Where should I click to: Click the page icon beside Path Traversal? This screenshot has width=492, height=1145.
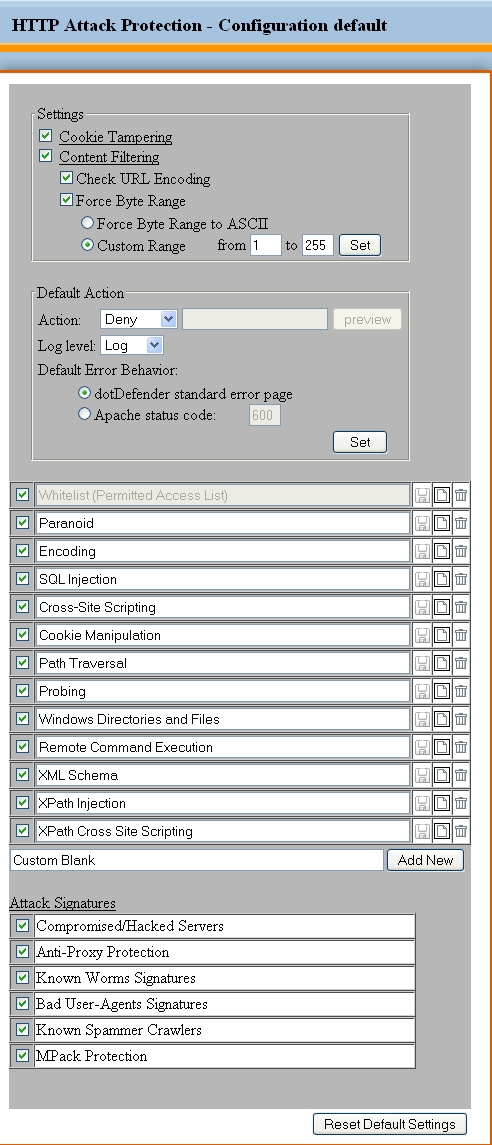tap(442, 663)
